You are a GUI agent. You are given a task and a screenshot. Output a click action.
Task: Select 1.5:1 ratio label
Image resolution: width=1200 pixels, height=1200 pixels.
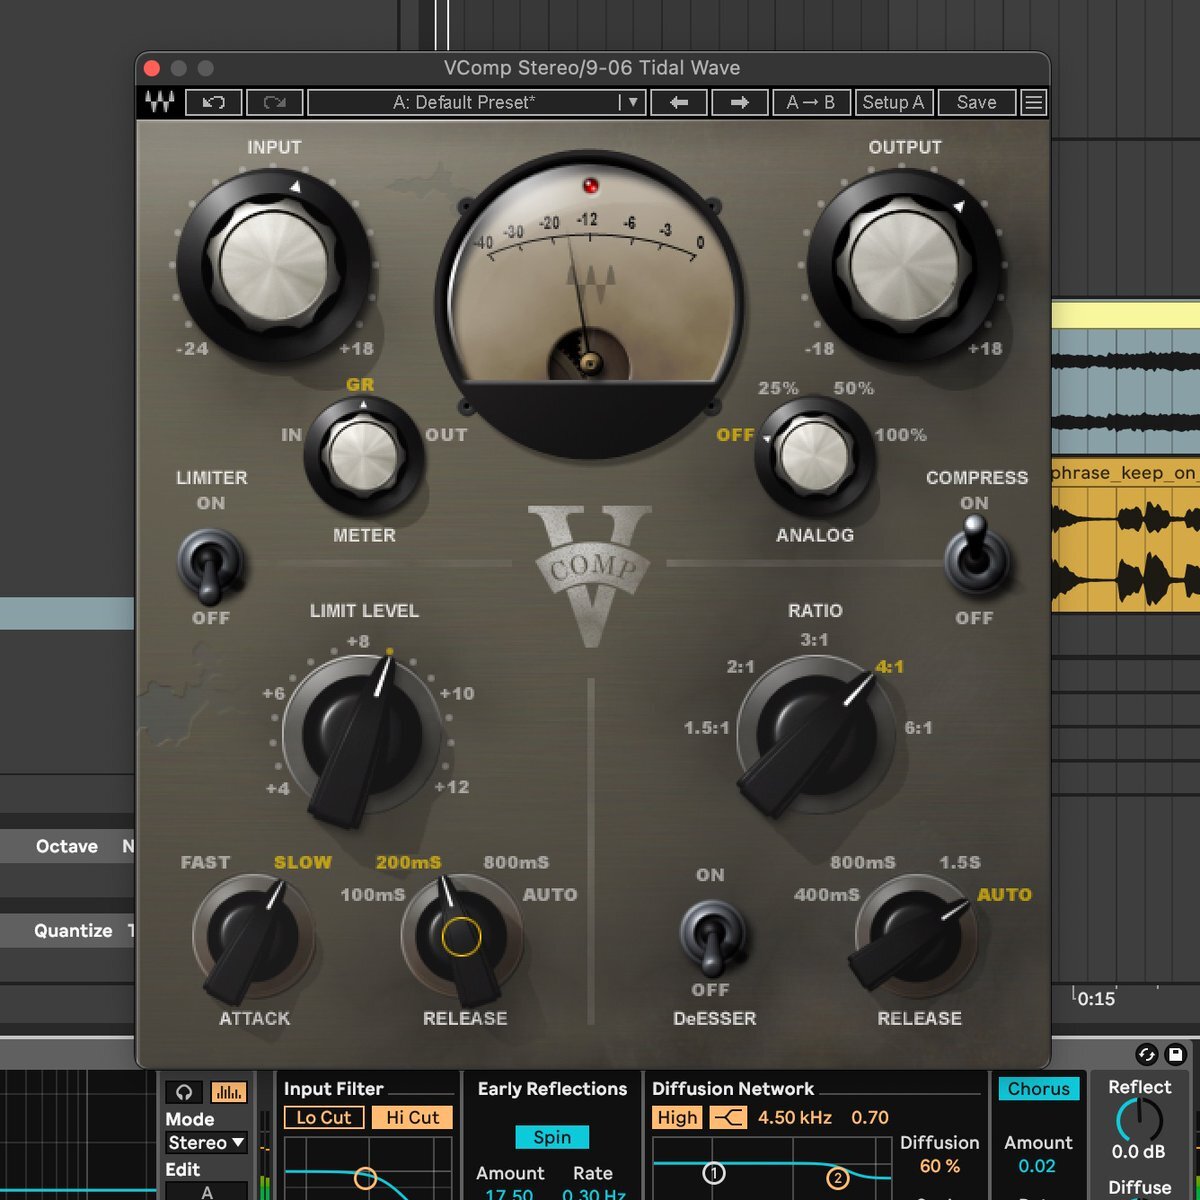pyautogui.click(x=706, y=728)
